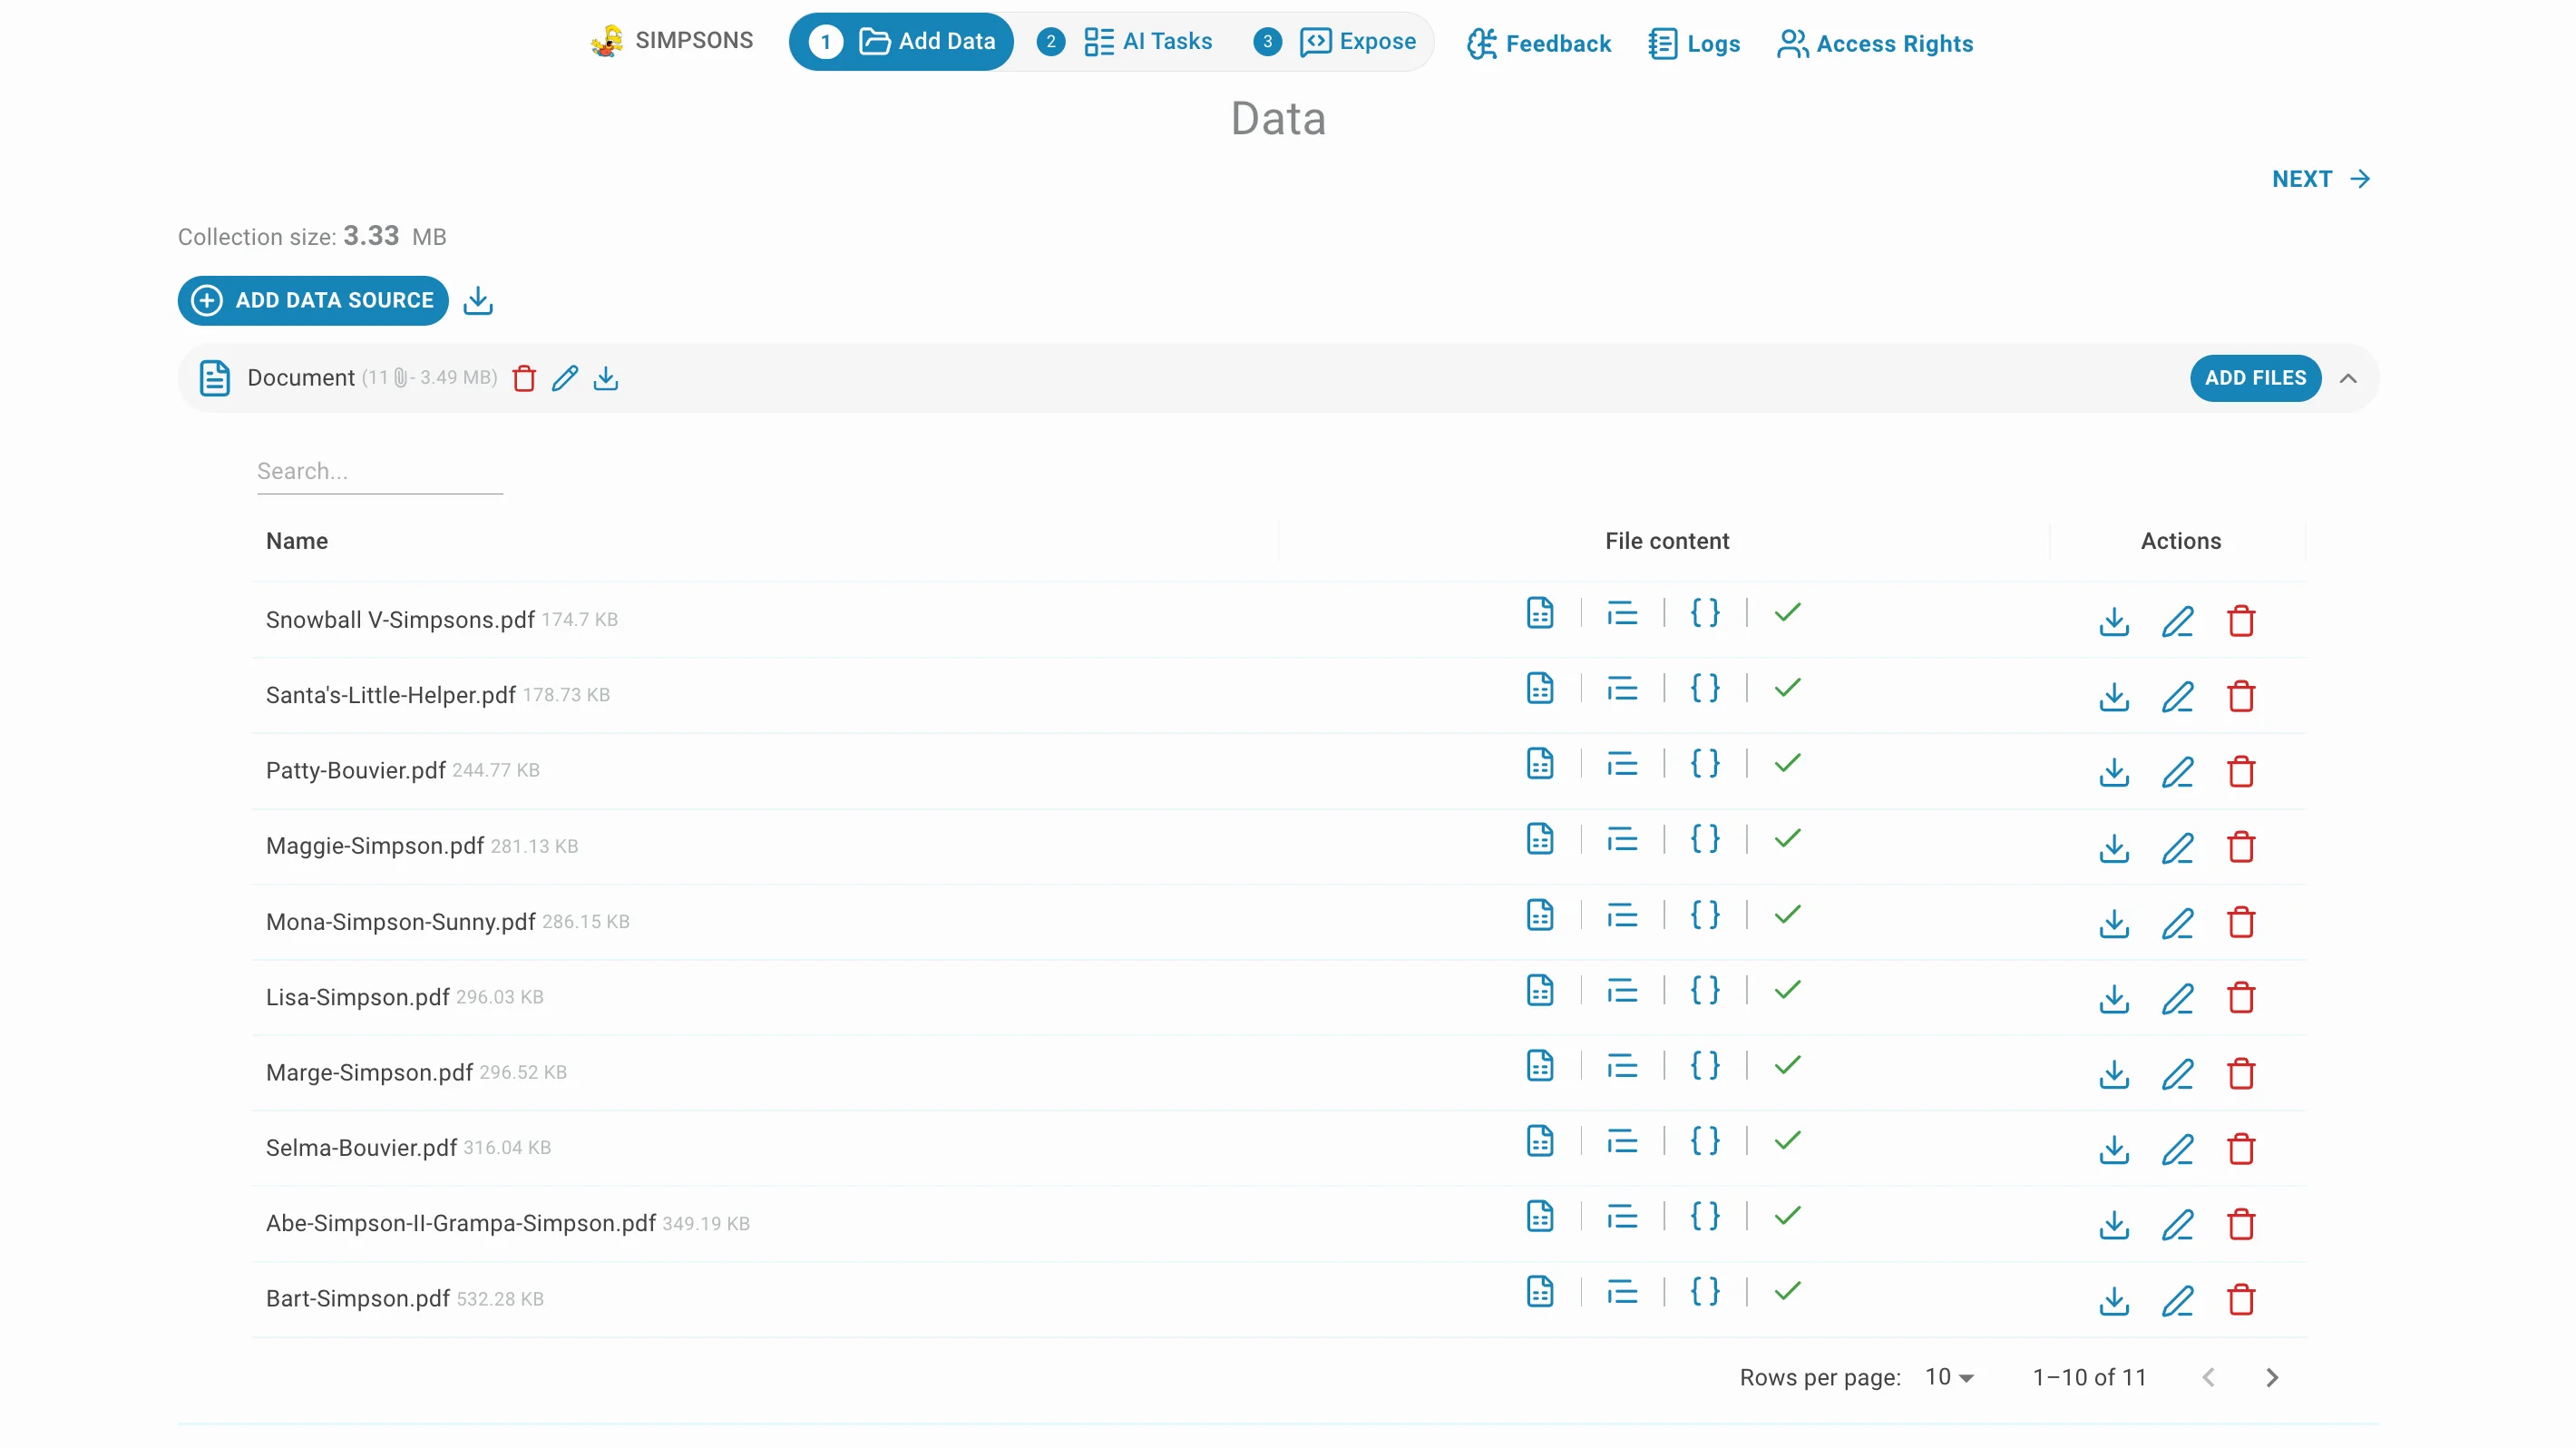Image resolution: width=2576 pixels, height=1448 pixels.
Task: Select the Mona-Simpson-Sunny.pdf file name
Action: pos(400,922)
